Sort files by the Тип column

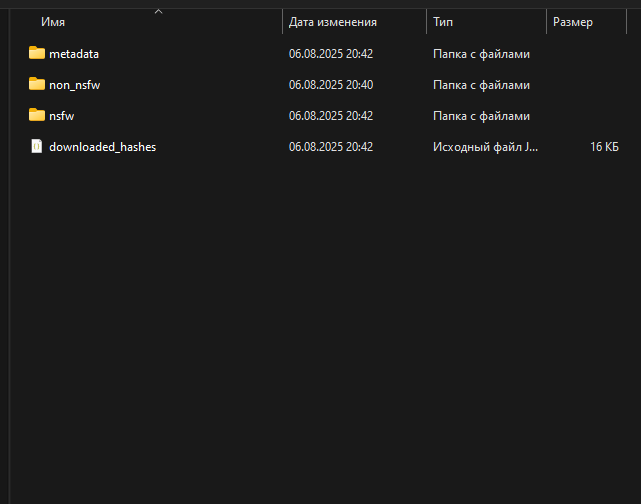point(443,22)
